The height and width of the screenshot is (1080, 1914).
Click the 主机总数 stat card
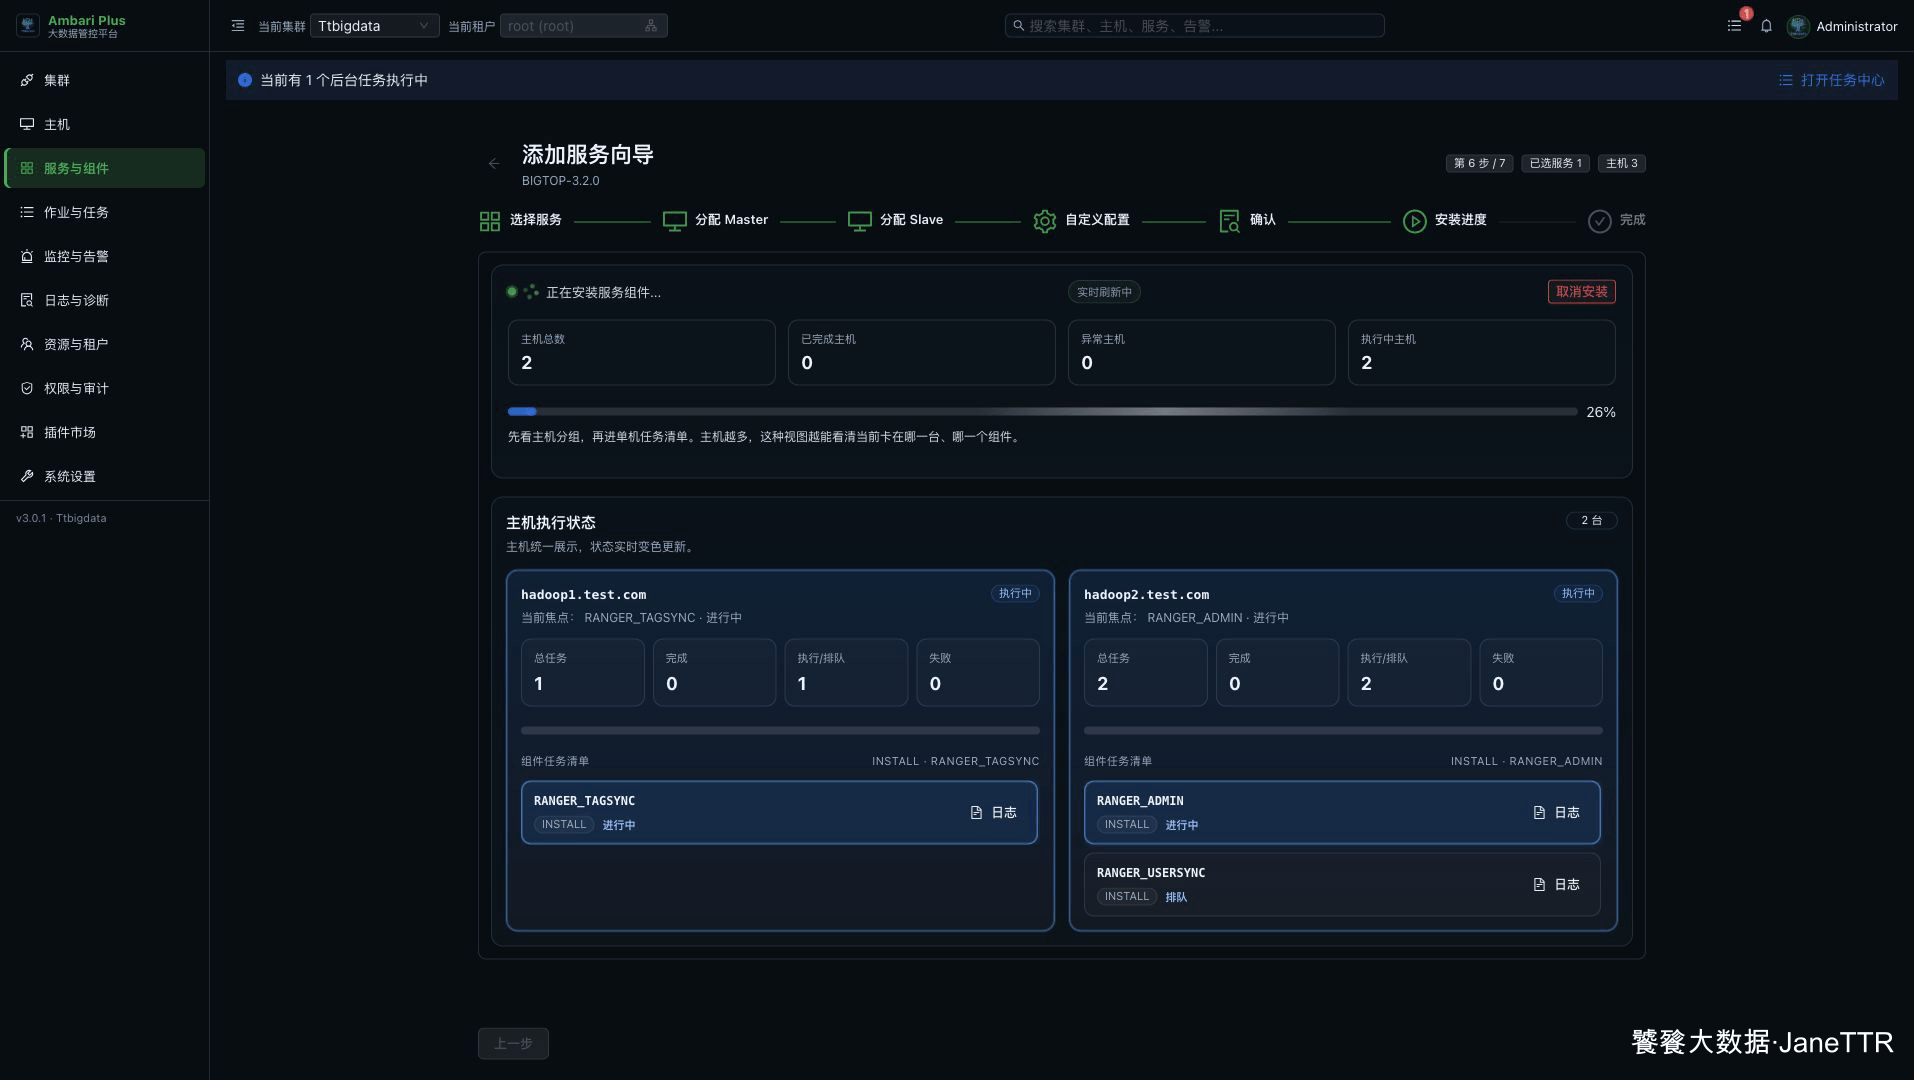(x=641, y=352)
